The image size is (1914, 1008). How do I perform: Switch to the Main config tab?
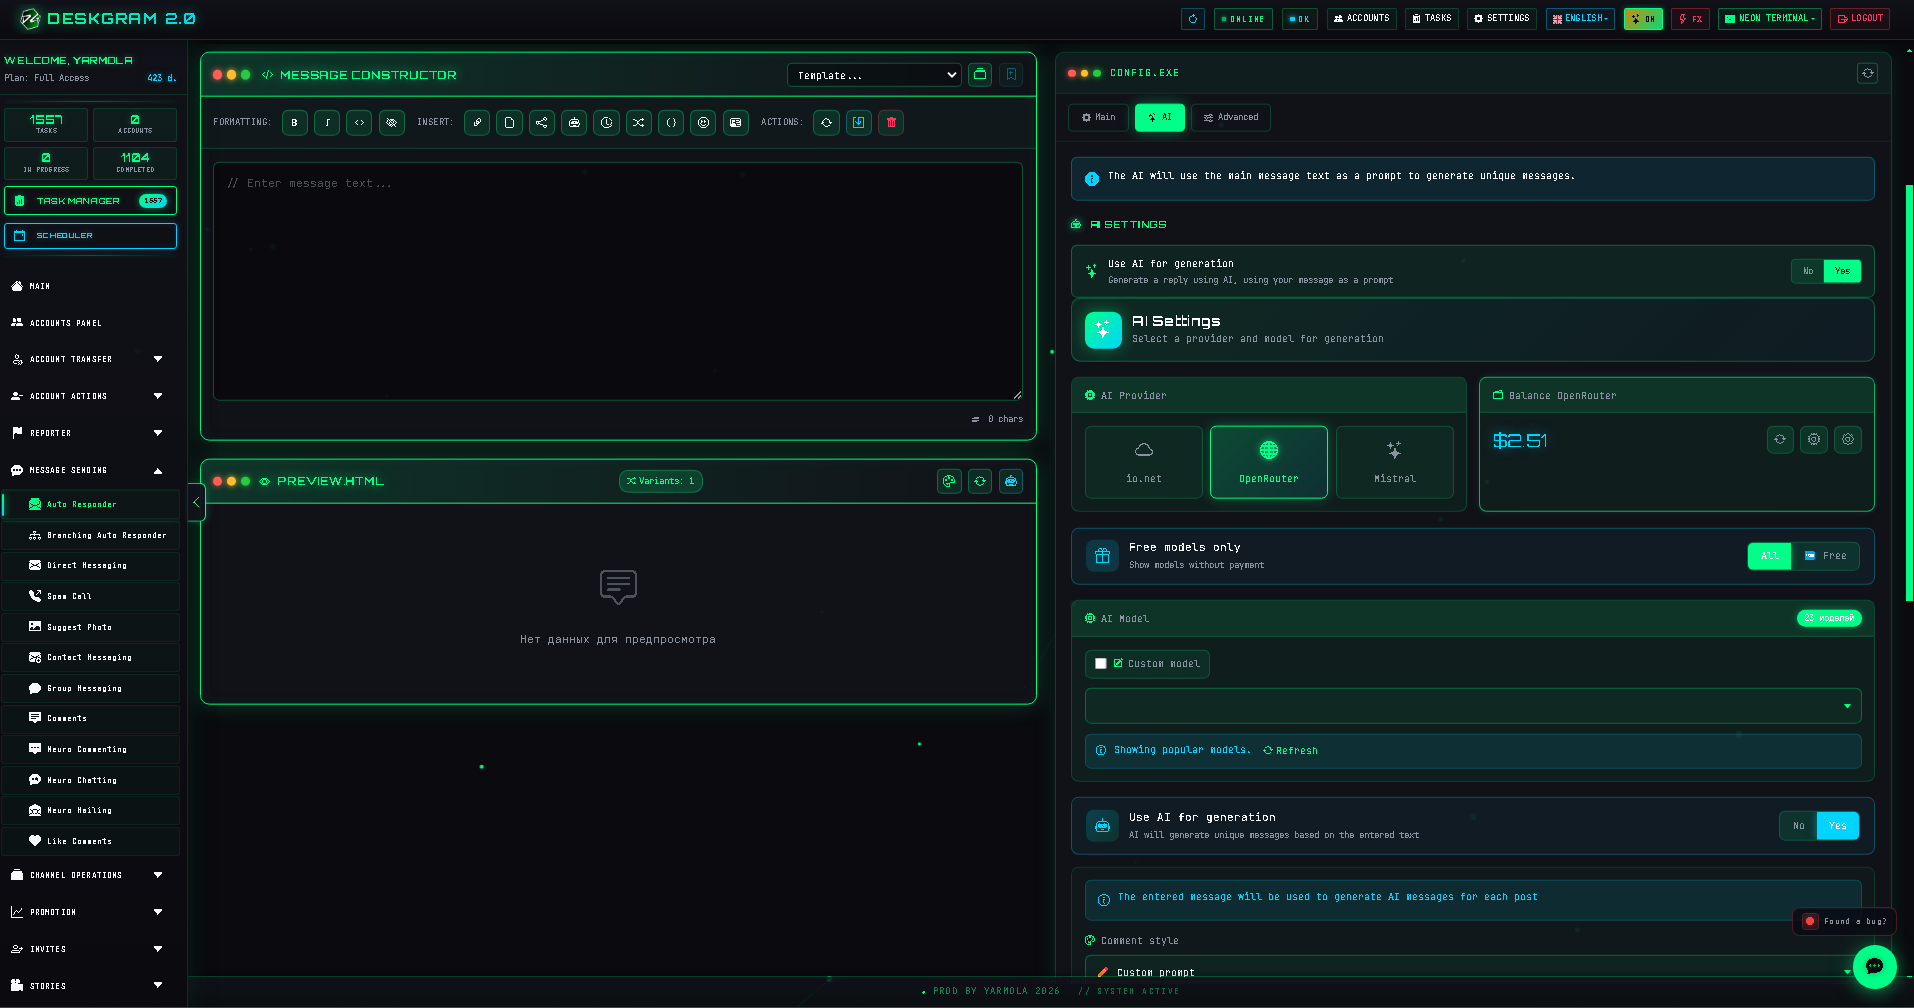1098,118
